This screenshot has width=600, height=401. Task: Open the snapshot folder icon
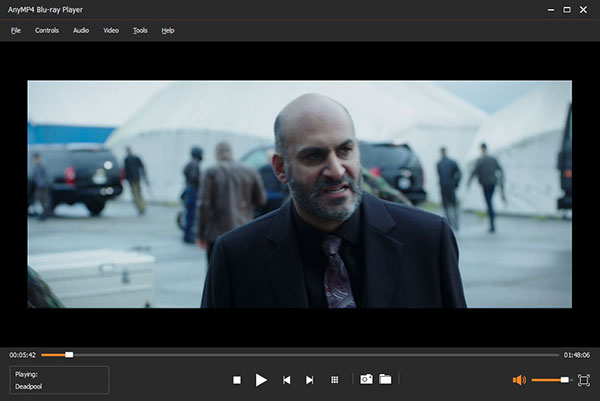point(385,380)
